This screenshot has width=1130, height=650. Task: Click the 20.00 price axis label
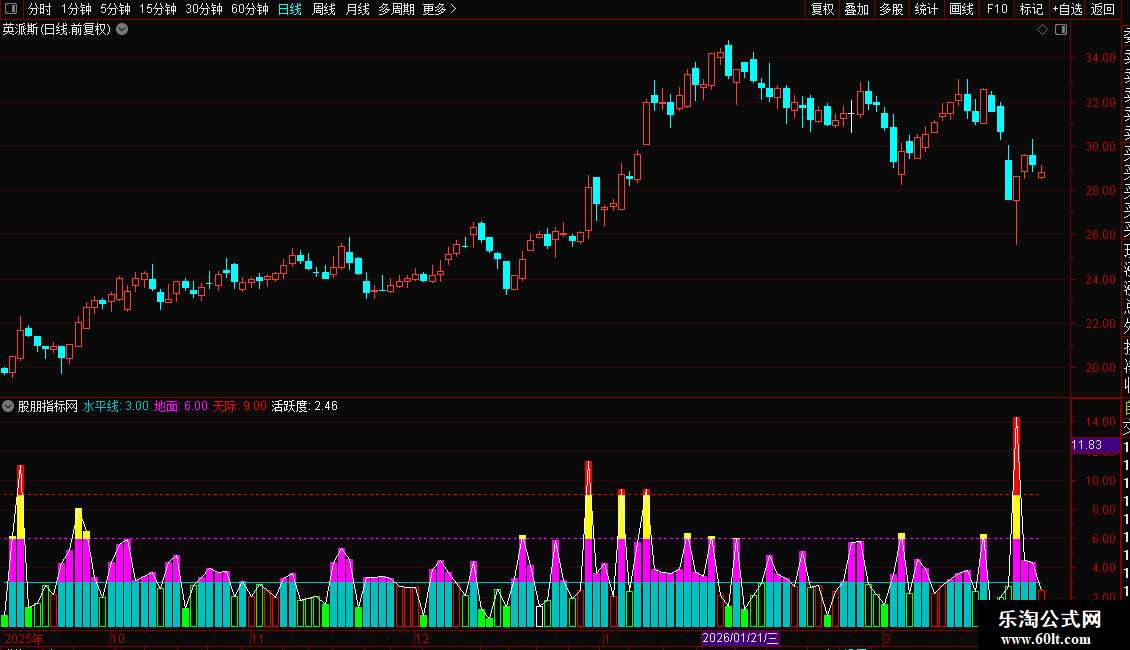[x=1100, y=368]
